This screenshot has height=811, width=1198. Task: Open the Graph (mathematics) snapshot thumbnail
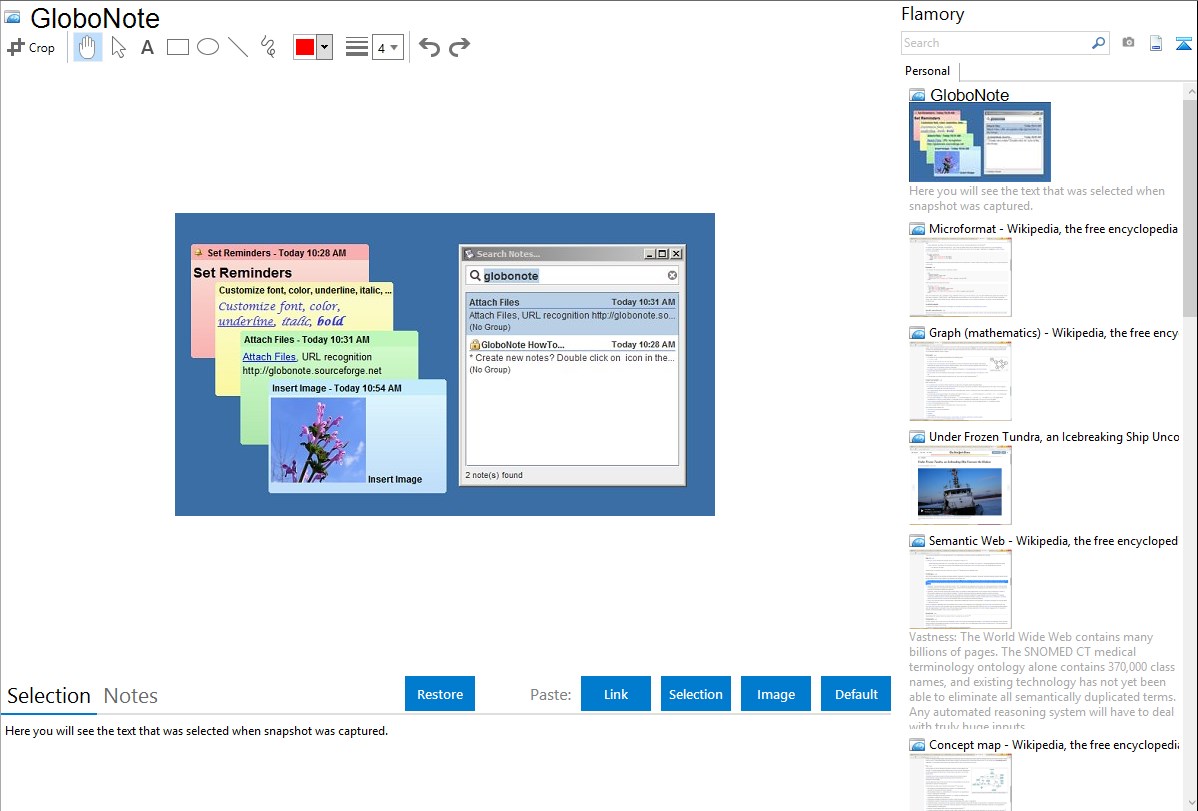click(x=960, y=381)
